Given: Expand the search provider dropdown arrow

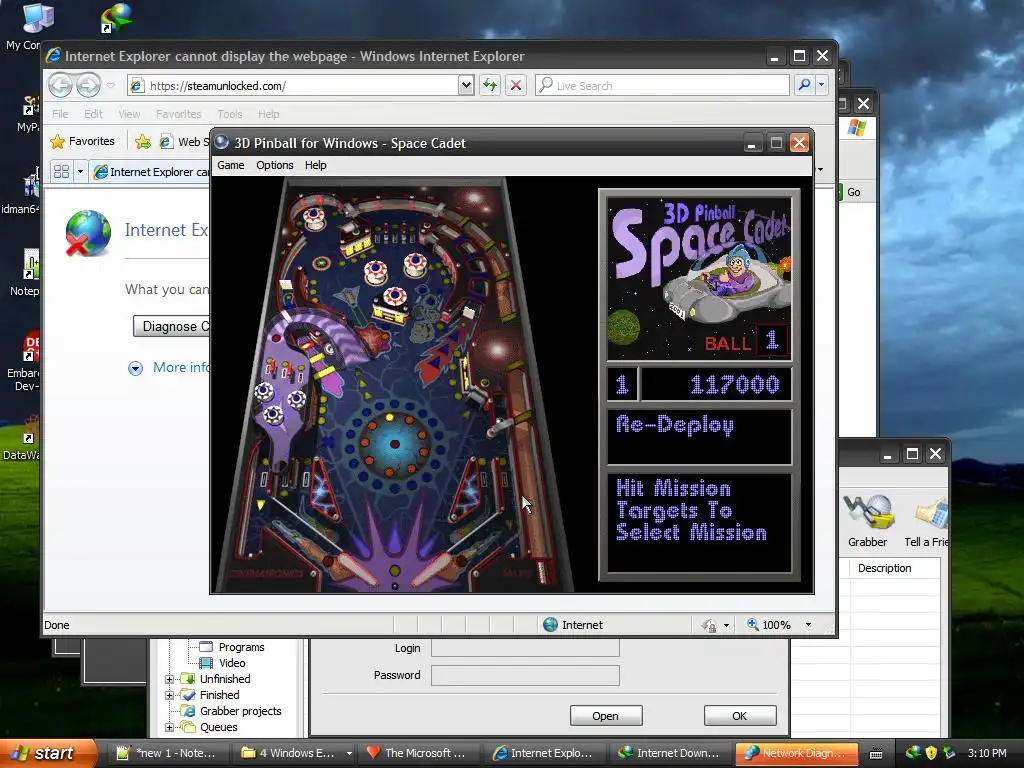Looking at the screenshot, I should tap(822, 85).
